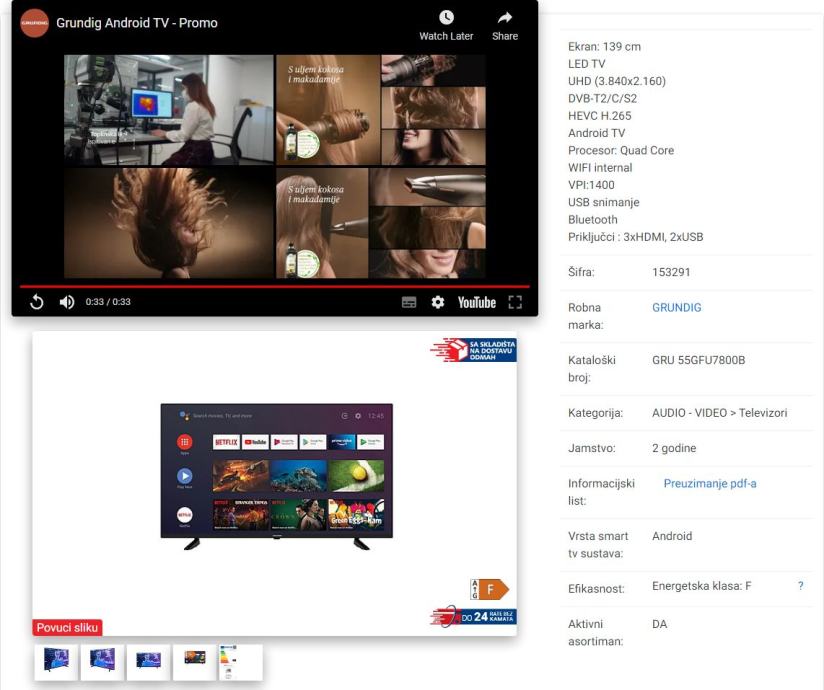Click the catalog number GRU 55GFU7800B

click(x=698, y=360)
